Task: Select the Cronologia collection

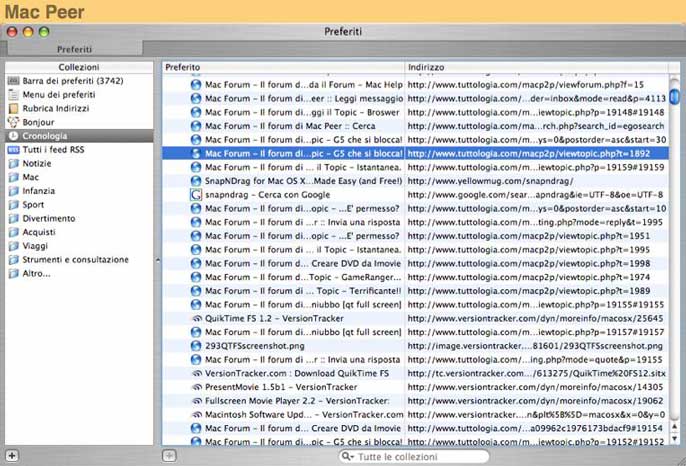Action: (79, 136)
